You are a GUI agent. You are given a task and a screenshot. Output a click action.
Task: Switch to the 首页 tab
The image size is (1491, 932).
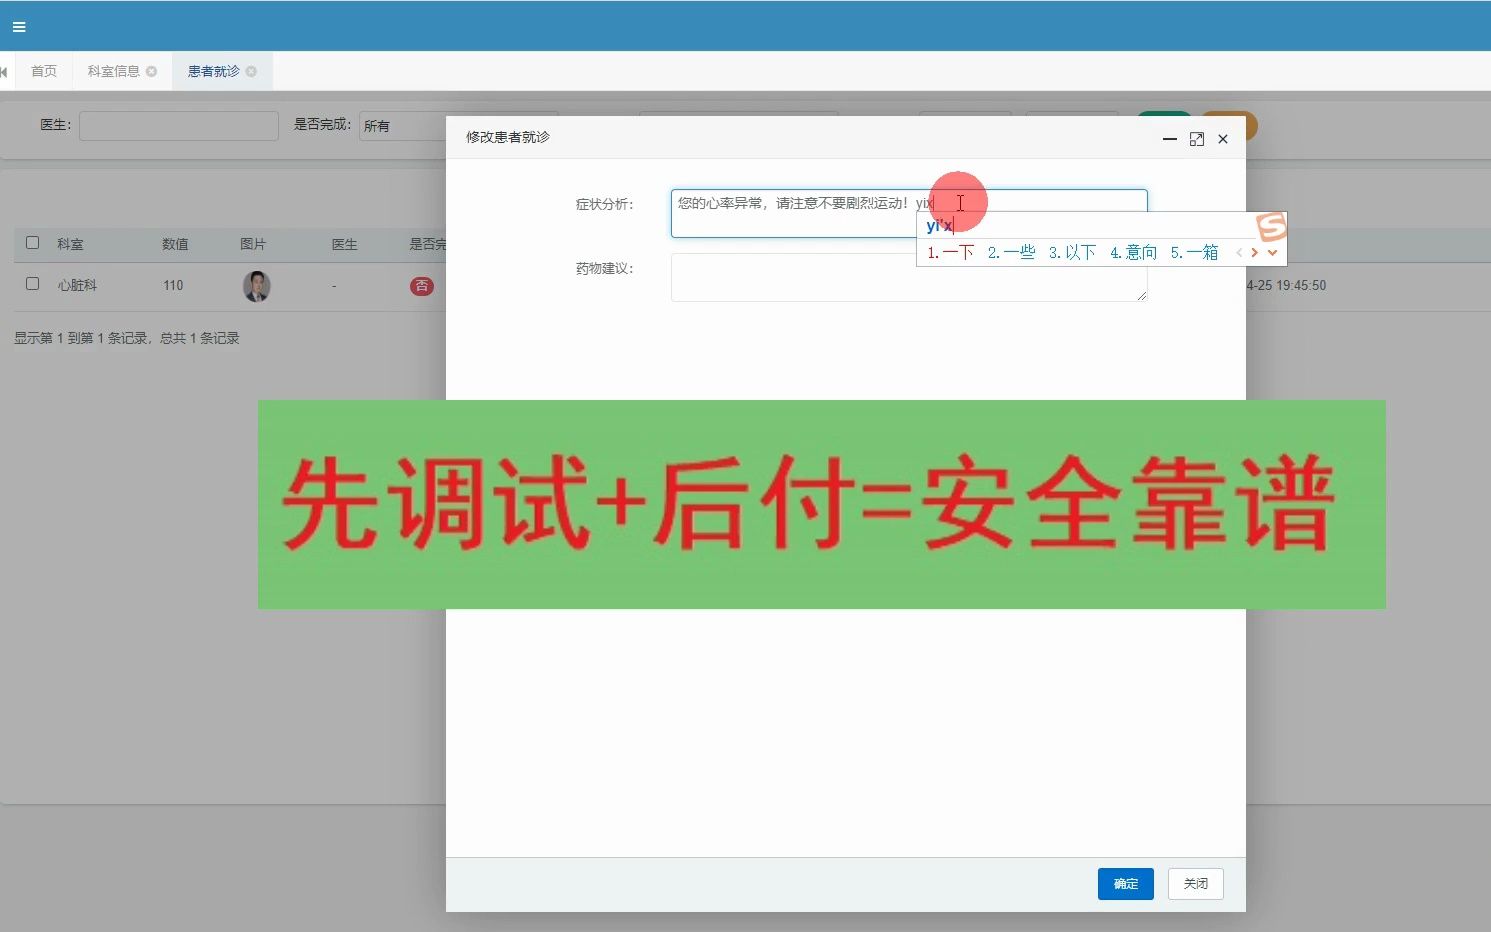[43, 70]
